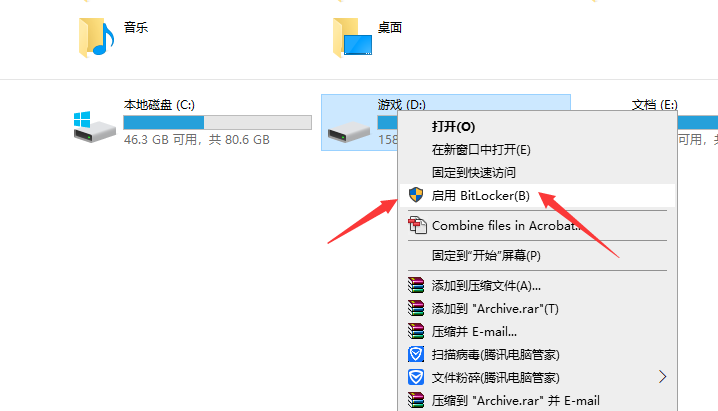Select the 本地磁盘 (C:) drive icon
Screen dimensions: 718x411
pyautogui.click(x=94, y=127)
